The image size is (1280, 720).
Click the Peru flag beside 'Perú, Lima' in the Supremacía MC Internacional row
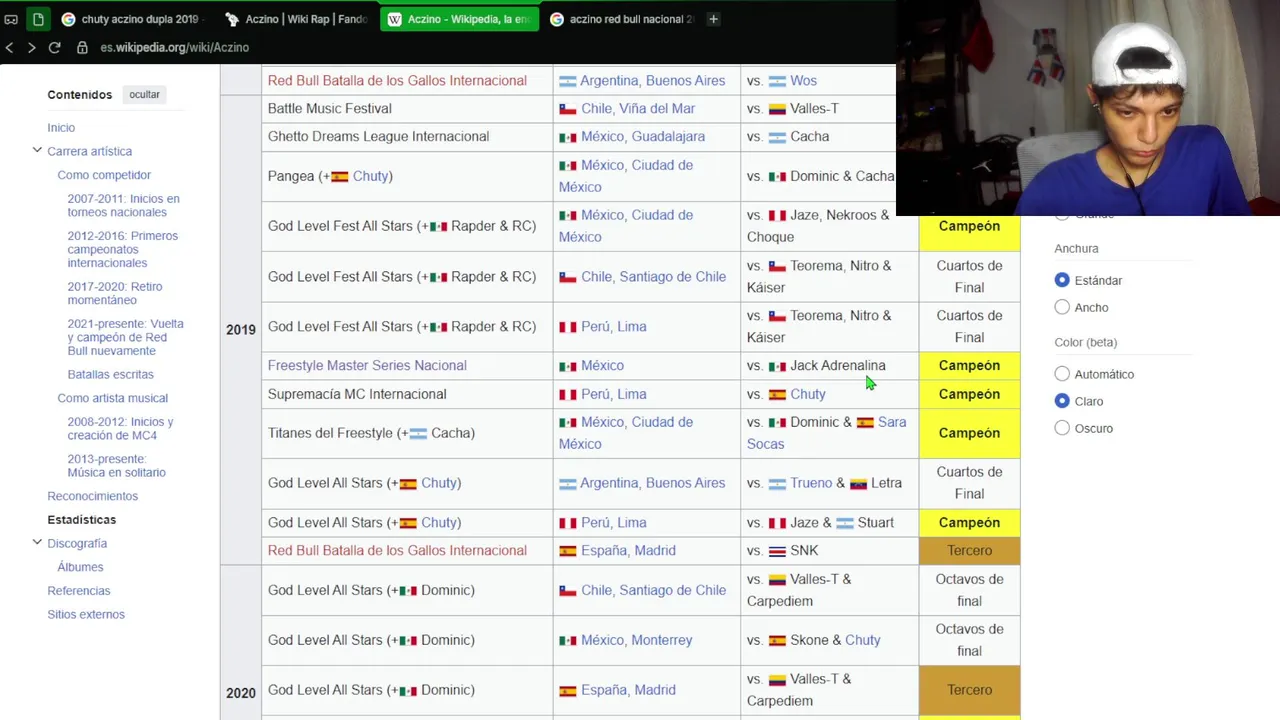(x=568, y=395)
